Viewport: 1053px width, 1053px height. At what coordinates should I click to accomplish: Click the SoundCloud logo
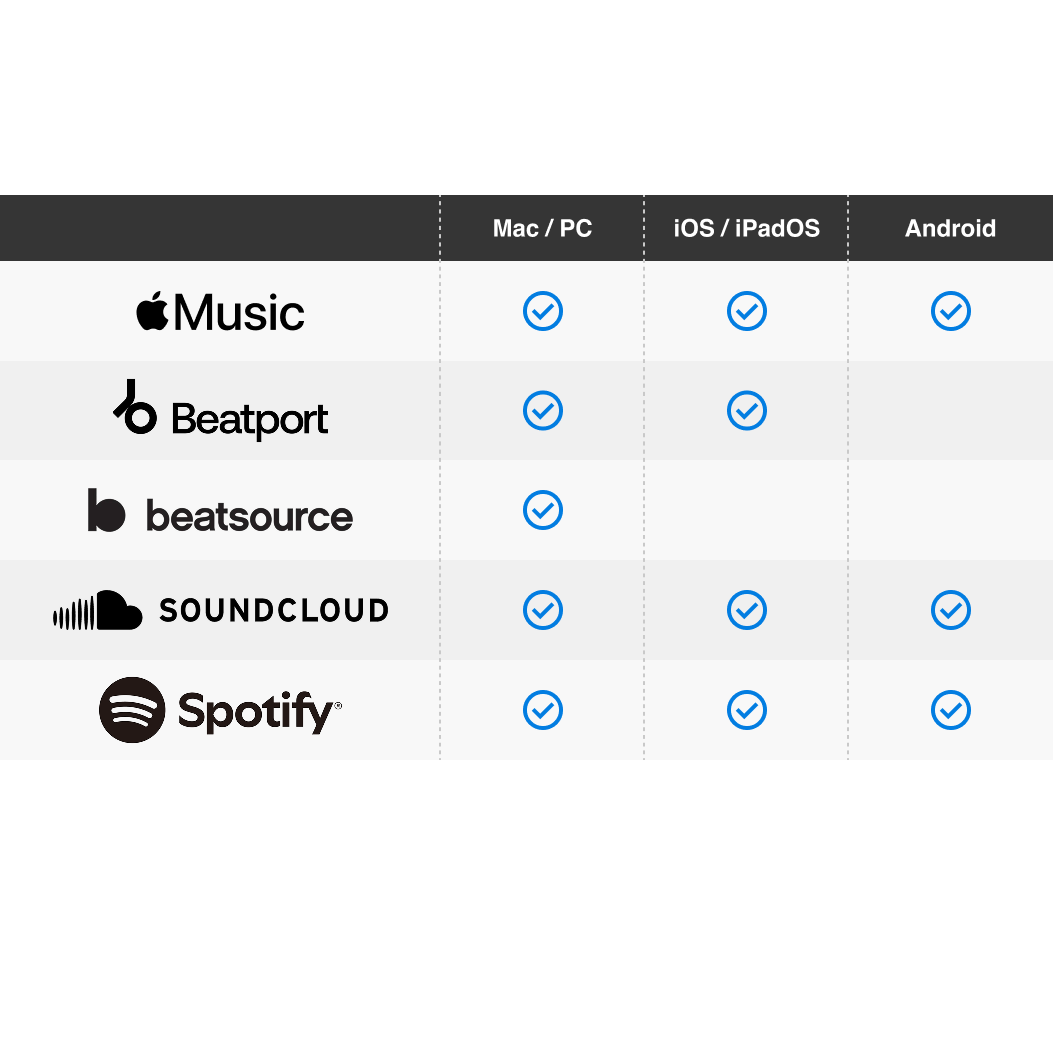click(220, 610)
